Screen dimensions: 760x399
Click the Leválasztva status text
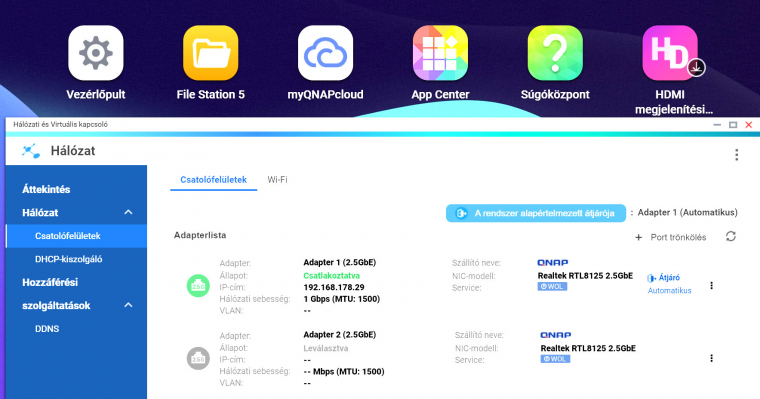click(x=326, y=348)
